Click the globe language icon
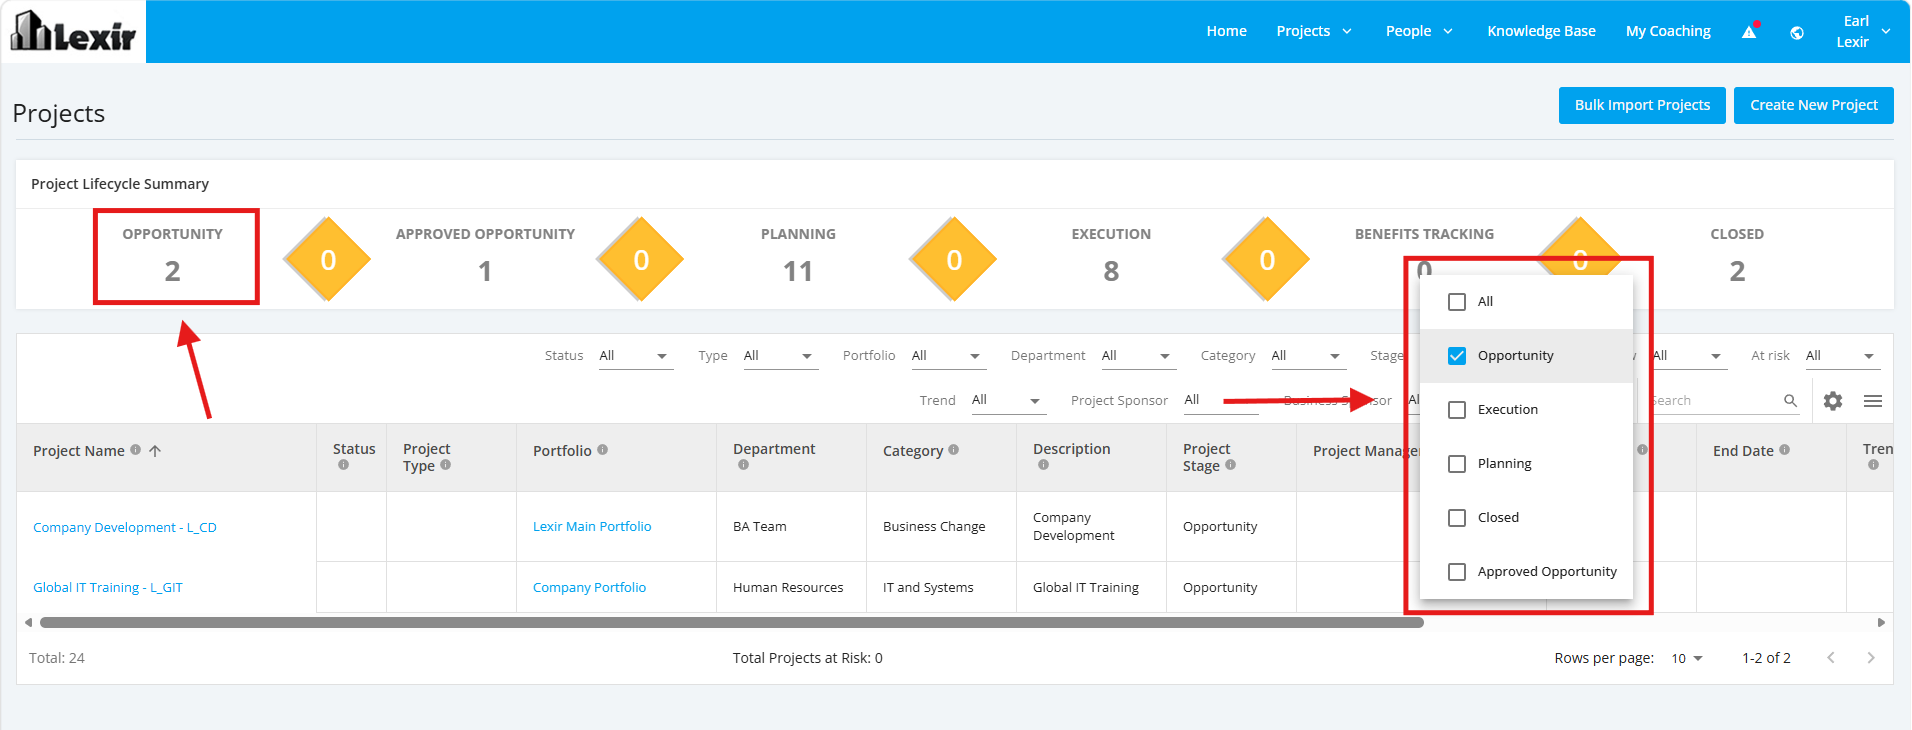The height and width of the screenshot is (730, 1912). [1797, 33]
